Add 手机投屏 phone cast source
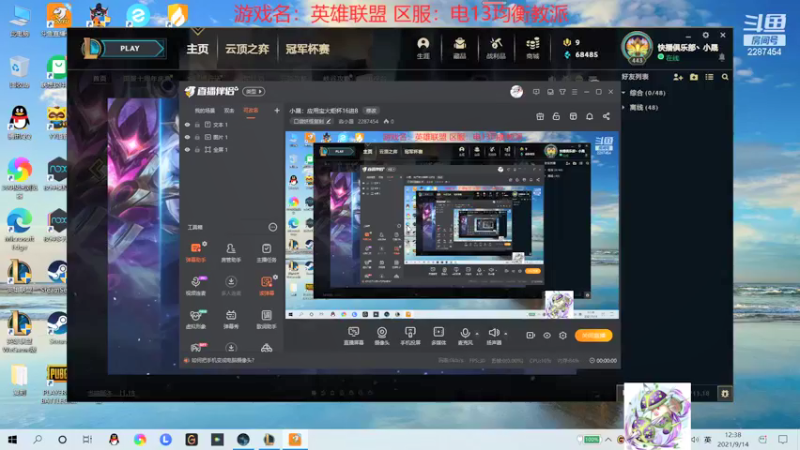The width and height of the screenshot is (800, 450). (x=410, y=336)
